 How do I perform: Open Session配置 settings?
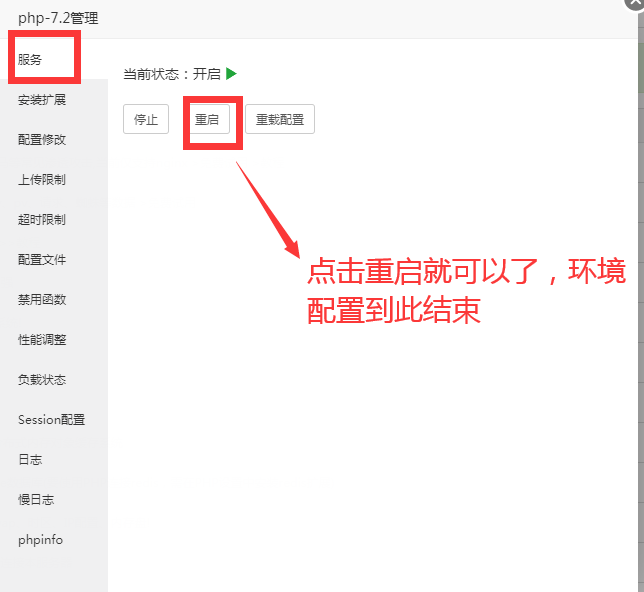54,419
